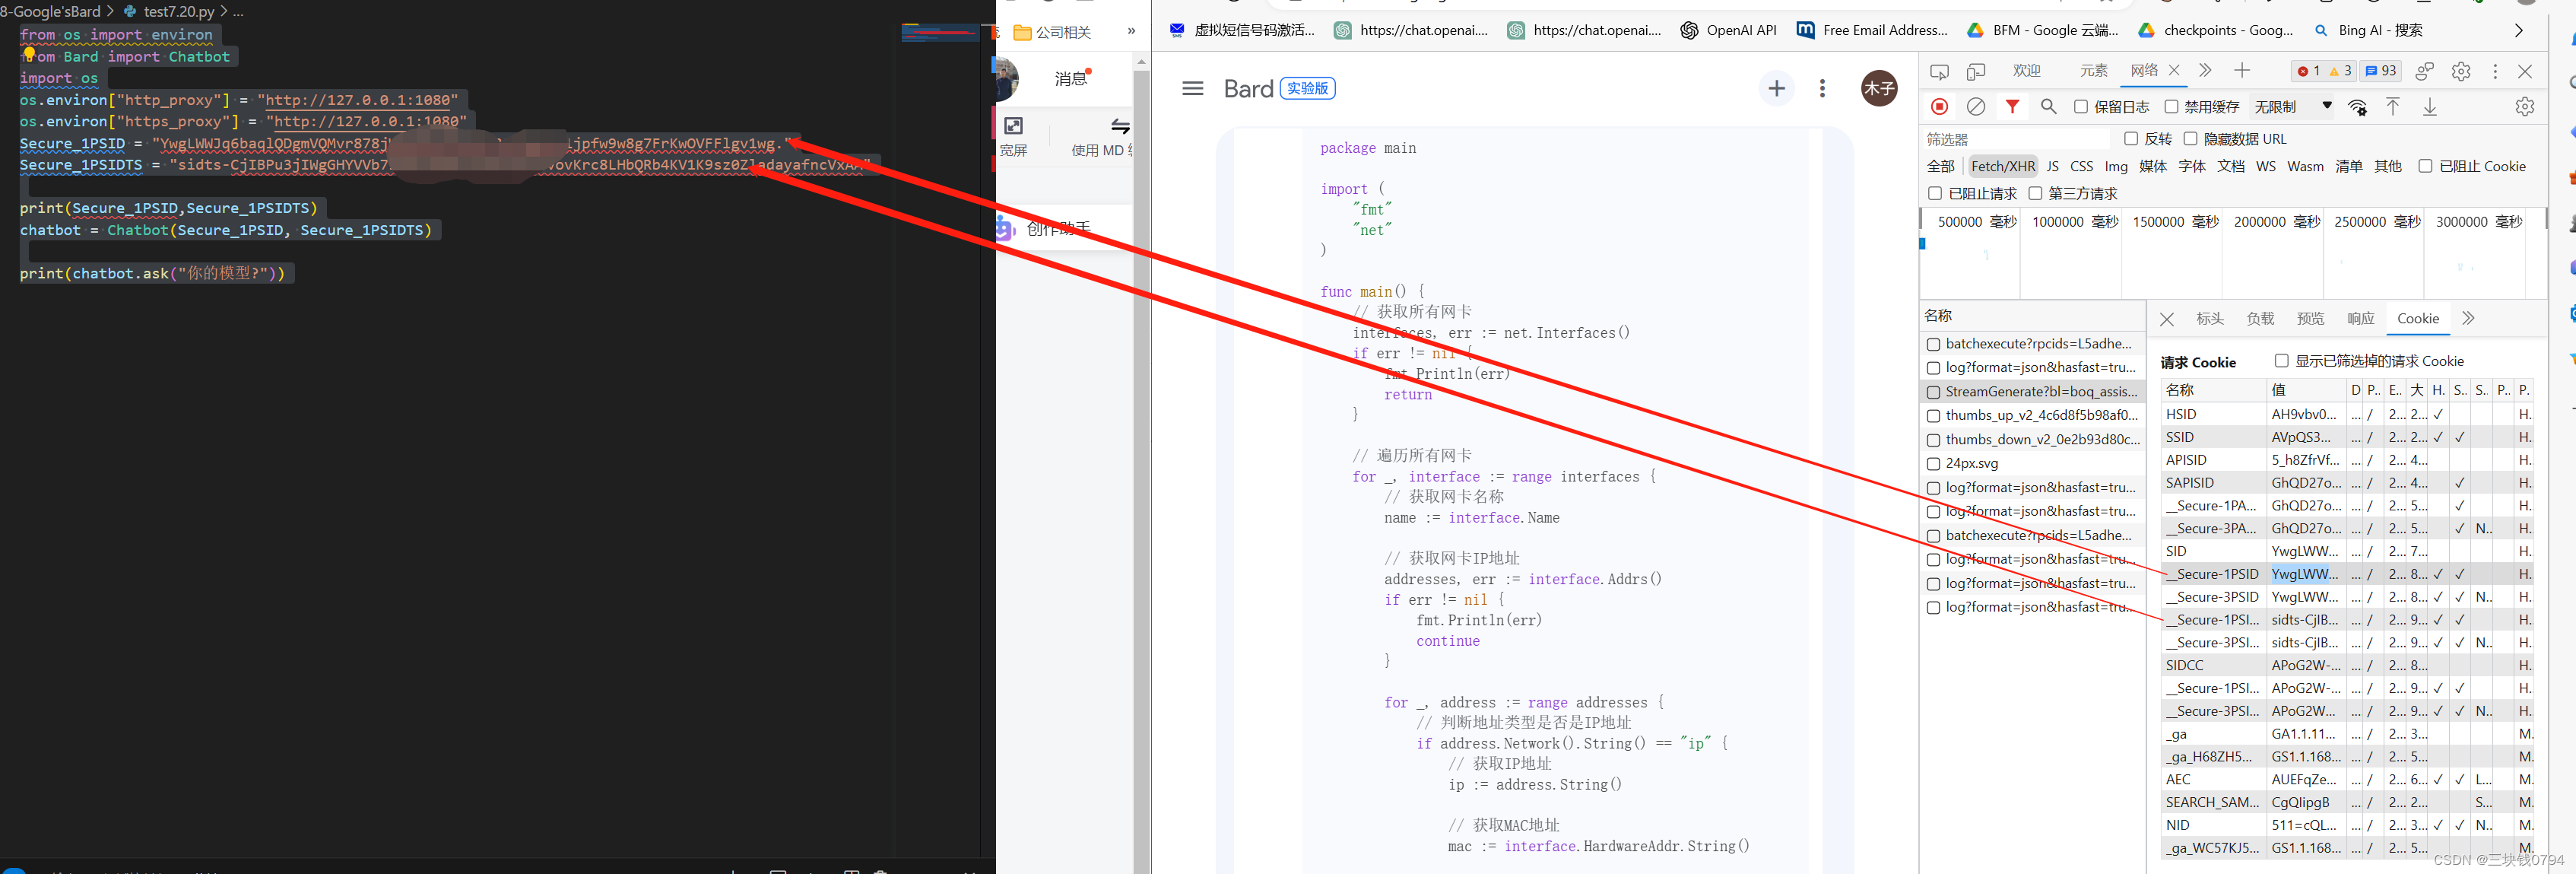
Task: Clear the network log with the circle-slash icon
Action: click(x=1975, y=107)
